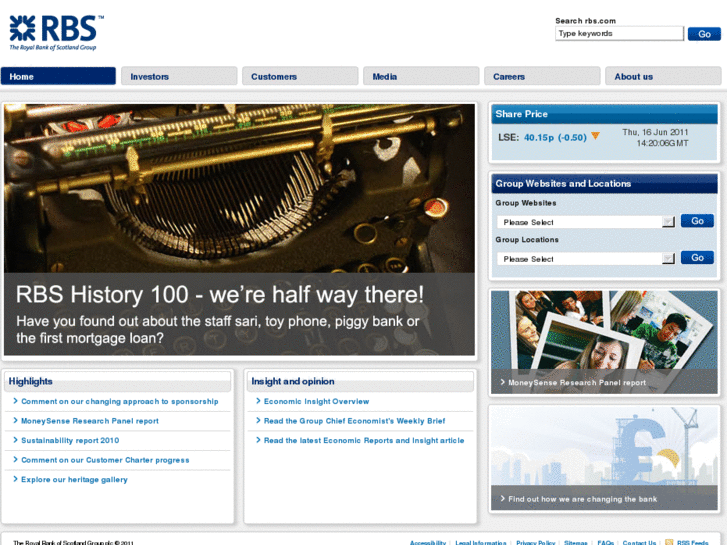Click chevron beside Economic Insight Overview
The height and width of the screenshot is (545, 727).
(x=258, y=401)
